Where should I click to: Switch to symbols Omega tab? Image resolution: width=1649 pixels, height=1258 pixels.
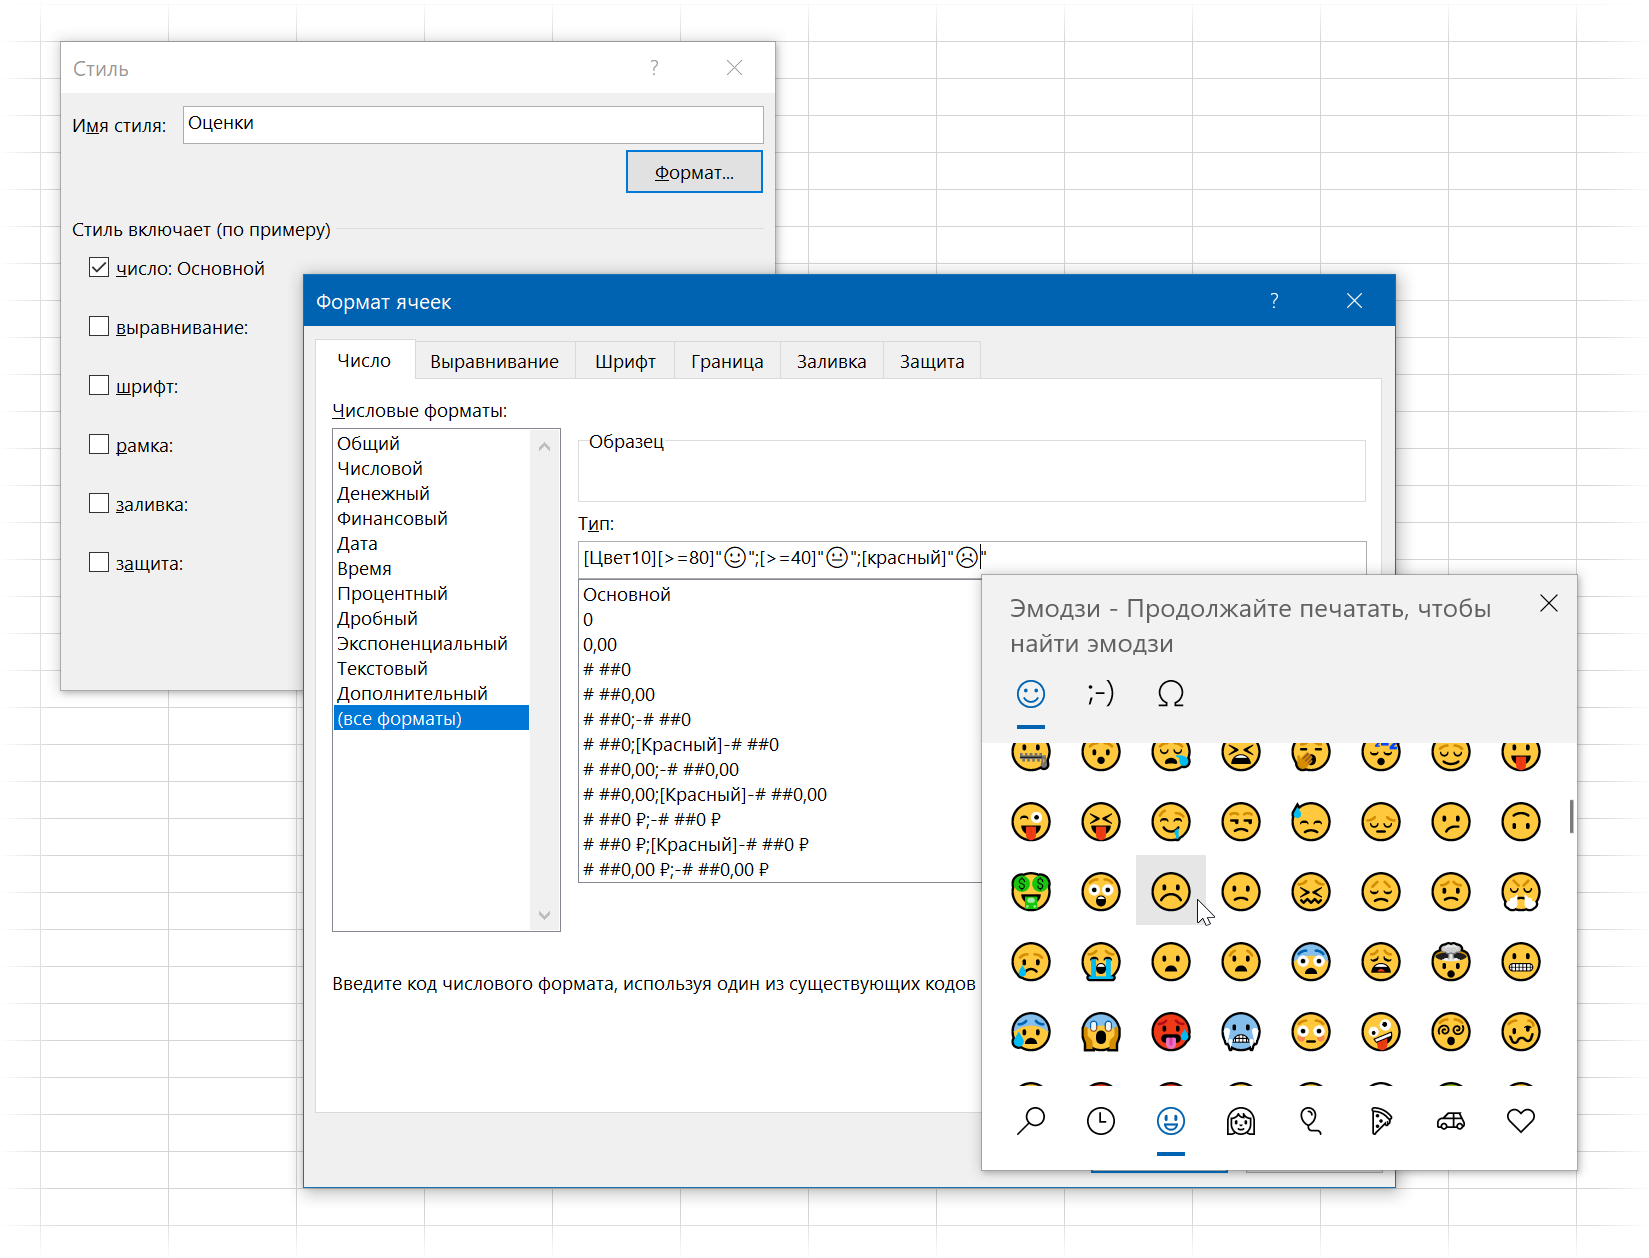pyautogui.click(x=1171, y=693)
